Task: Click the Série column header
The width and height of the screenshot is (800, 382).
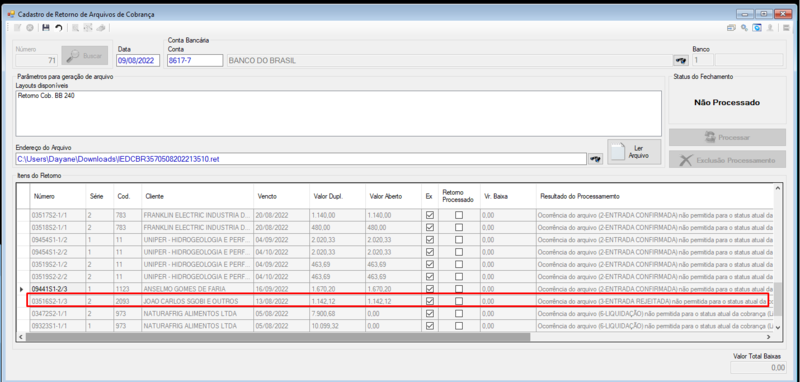Action: click(x=99, y=196)
